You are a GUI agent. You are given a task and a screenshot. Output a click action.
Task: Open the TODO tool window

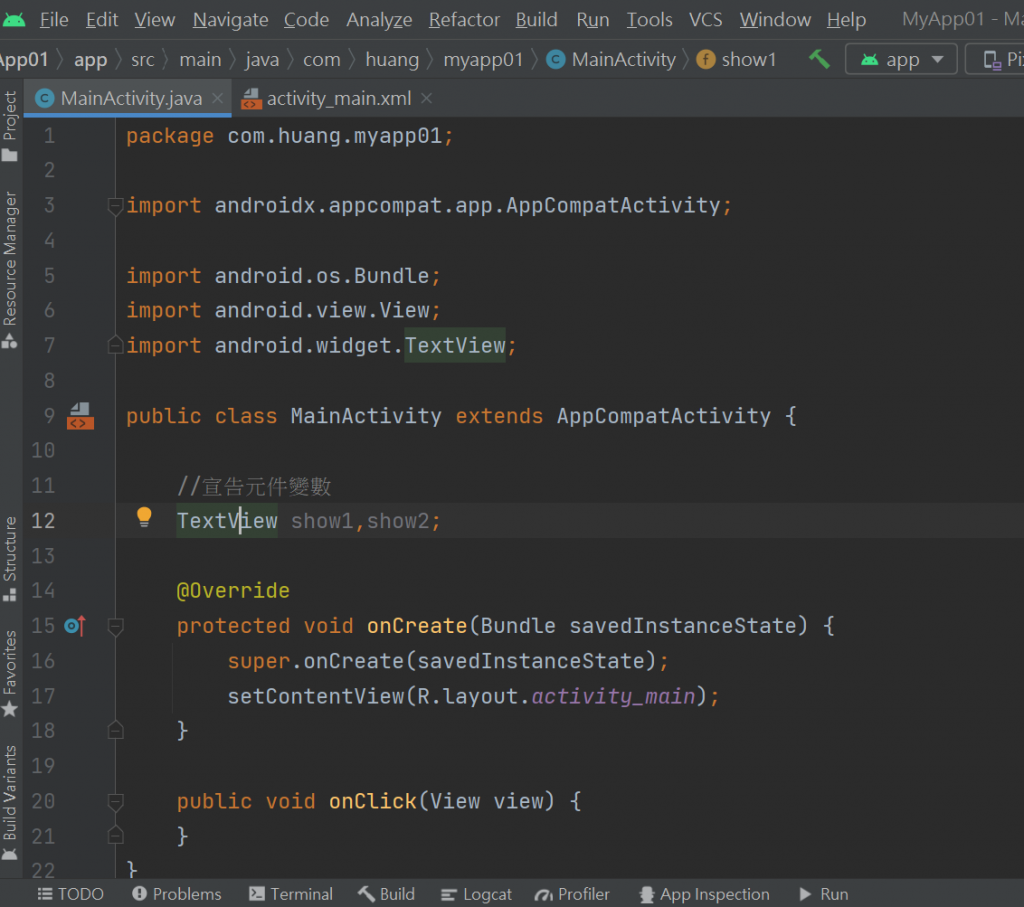(x=70, y=894)
